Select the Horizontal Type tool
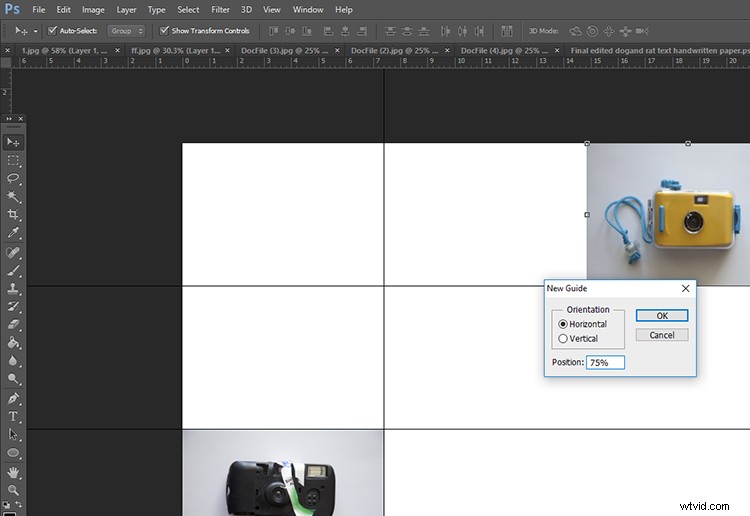 (13, 416)
